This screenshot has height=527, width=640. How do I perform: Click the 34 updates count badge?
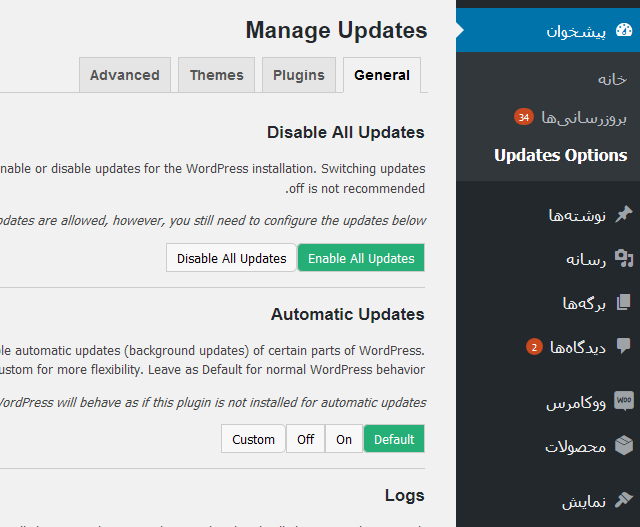524,118
